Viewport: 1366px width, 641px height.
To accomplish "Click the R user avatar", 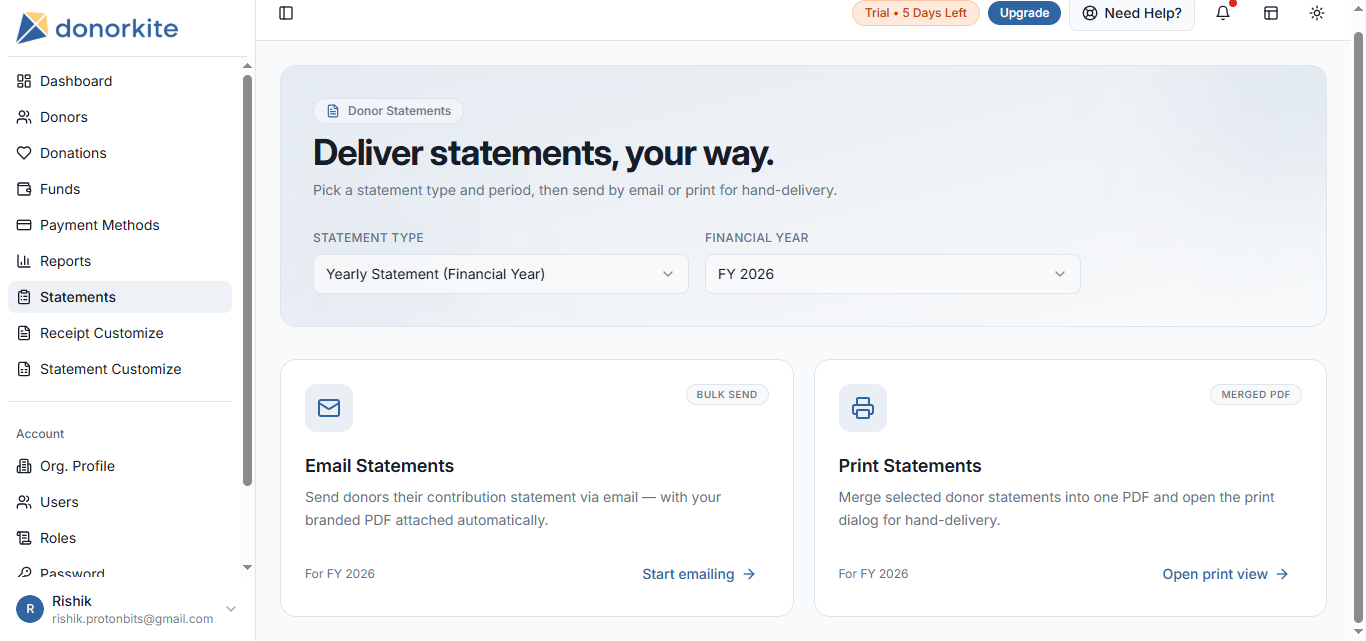I will click(30, 609).
